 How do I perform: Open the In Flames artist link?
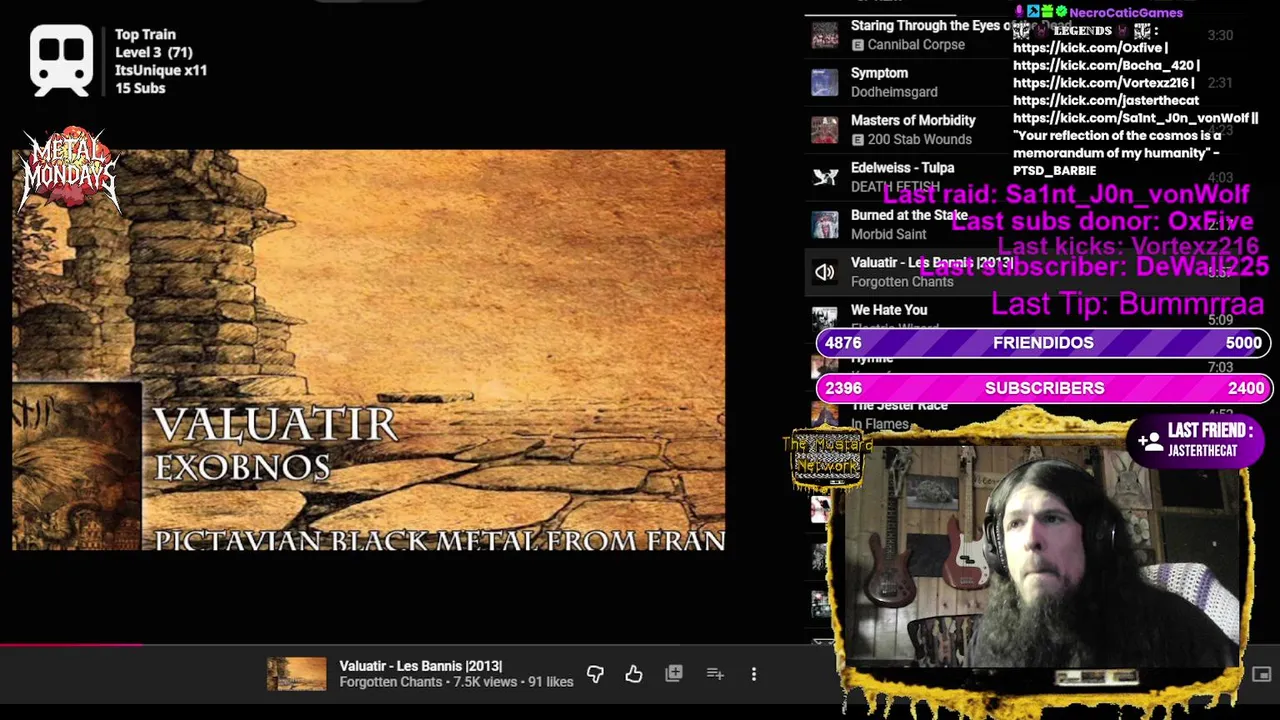coord(880,424)
